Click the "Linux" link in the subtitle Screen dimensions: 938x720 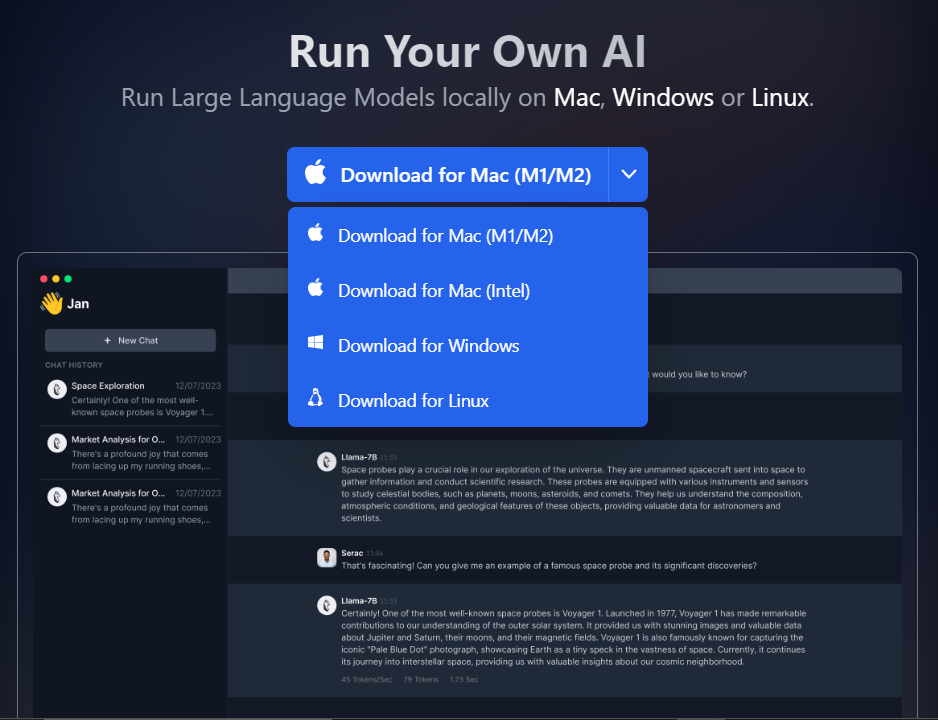coord(779,98)
